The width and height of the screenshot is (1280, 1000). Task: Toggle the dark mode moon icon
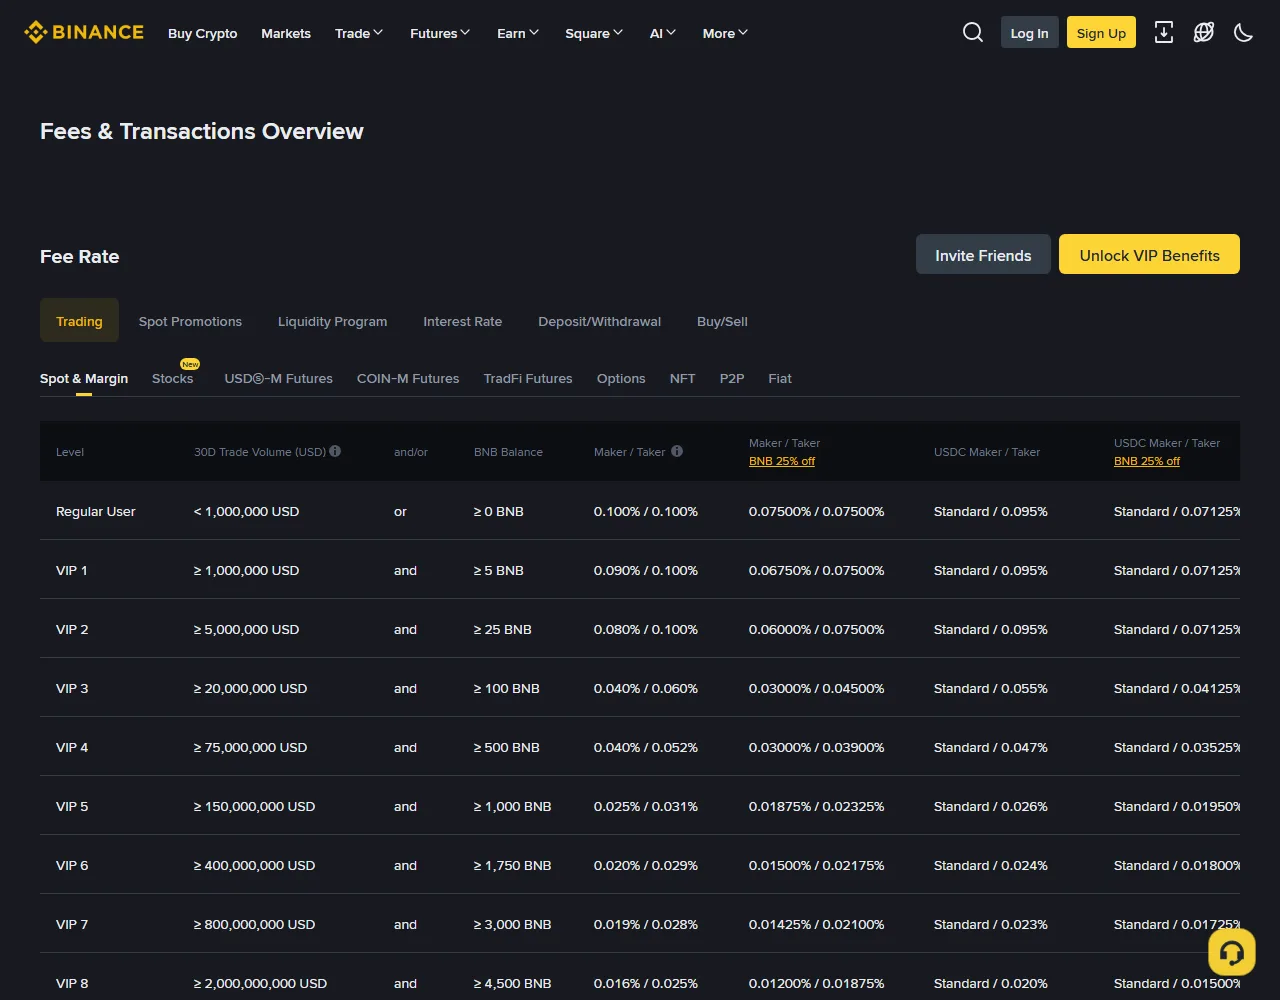pyautogui.click(x=1244, y=33)
